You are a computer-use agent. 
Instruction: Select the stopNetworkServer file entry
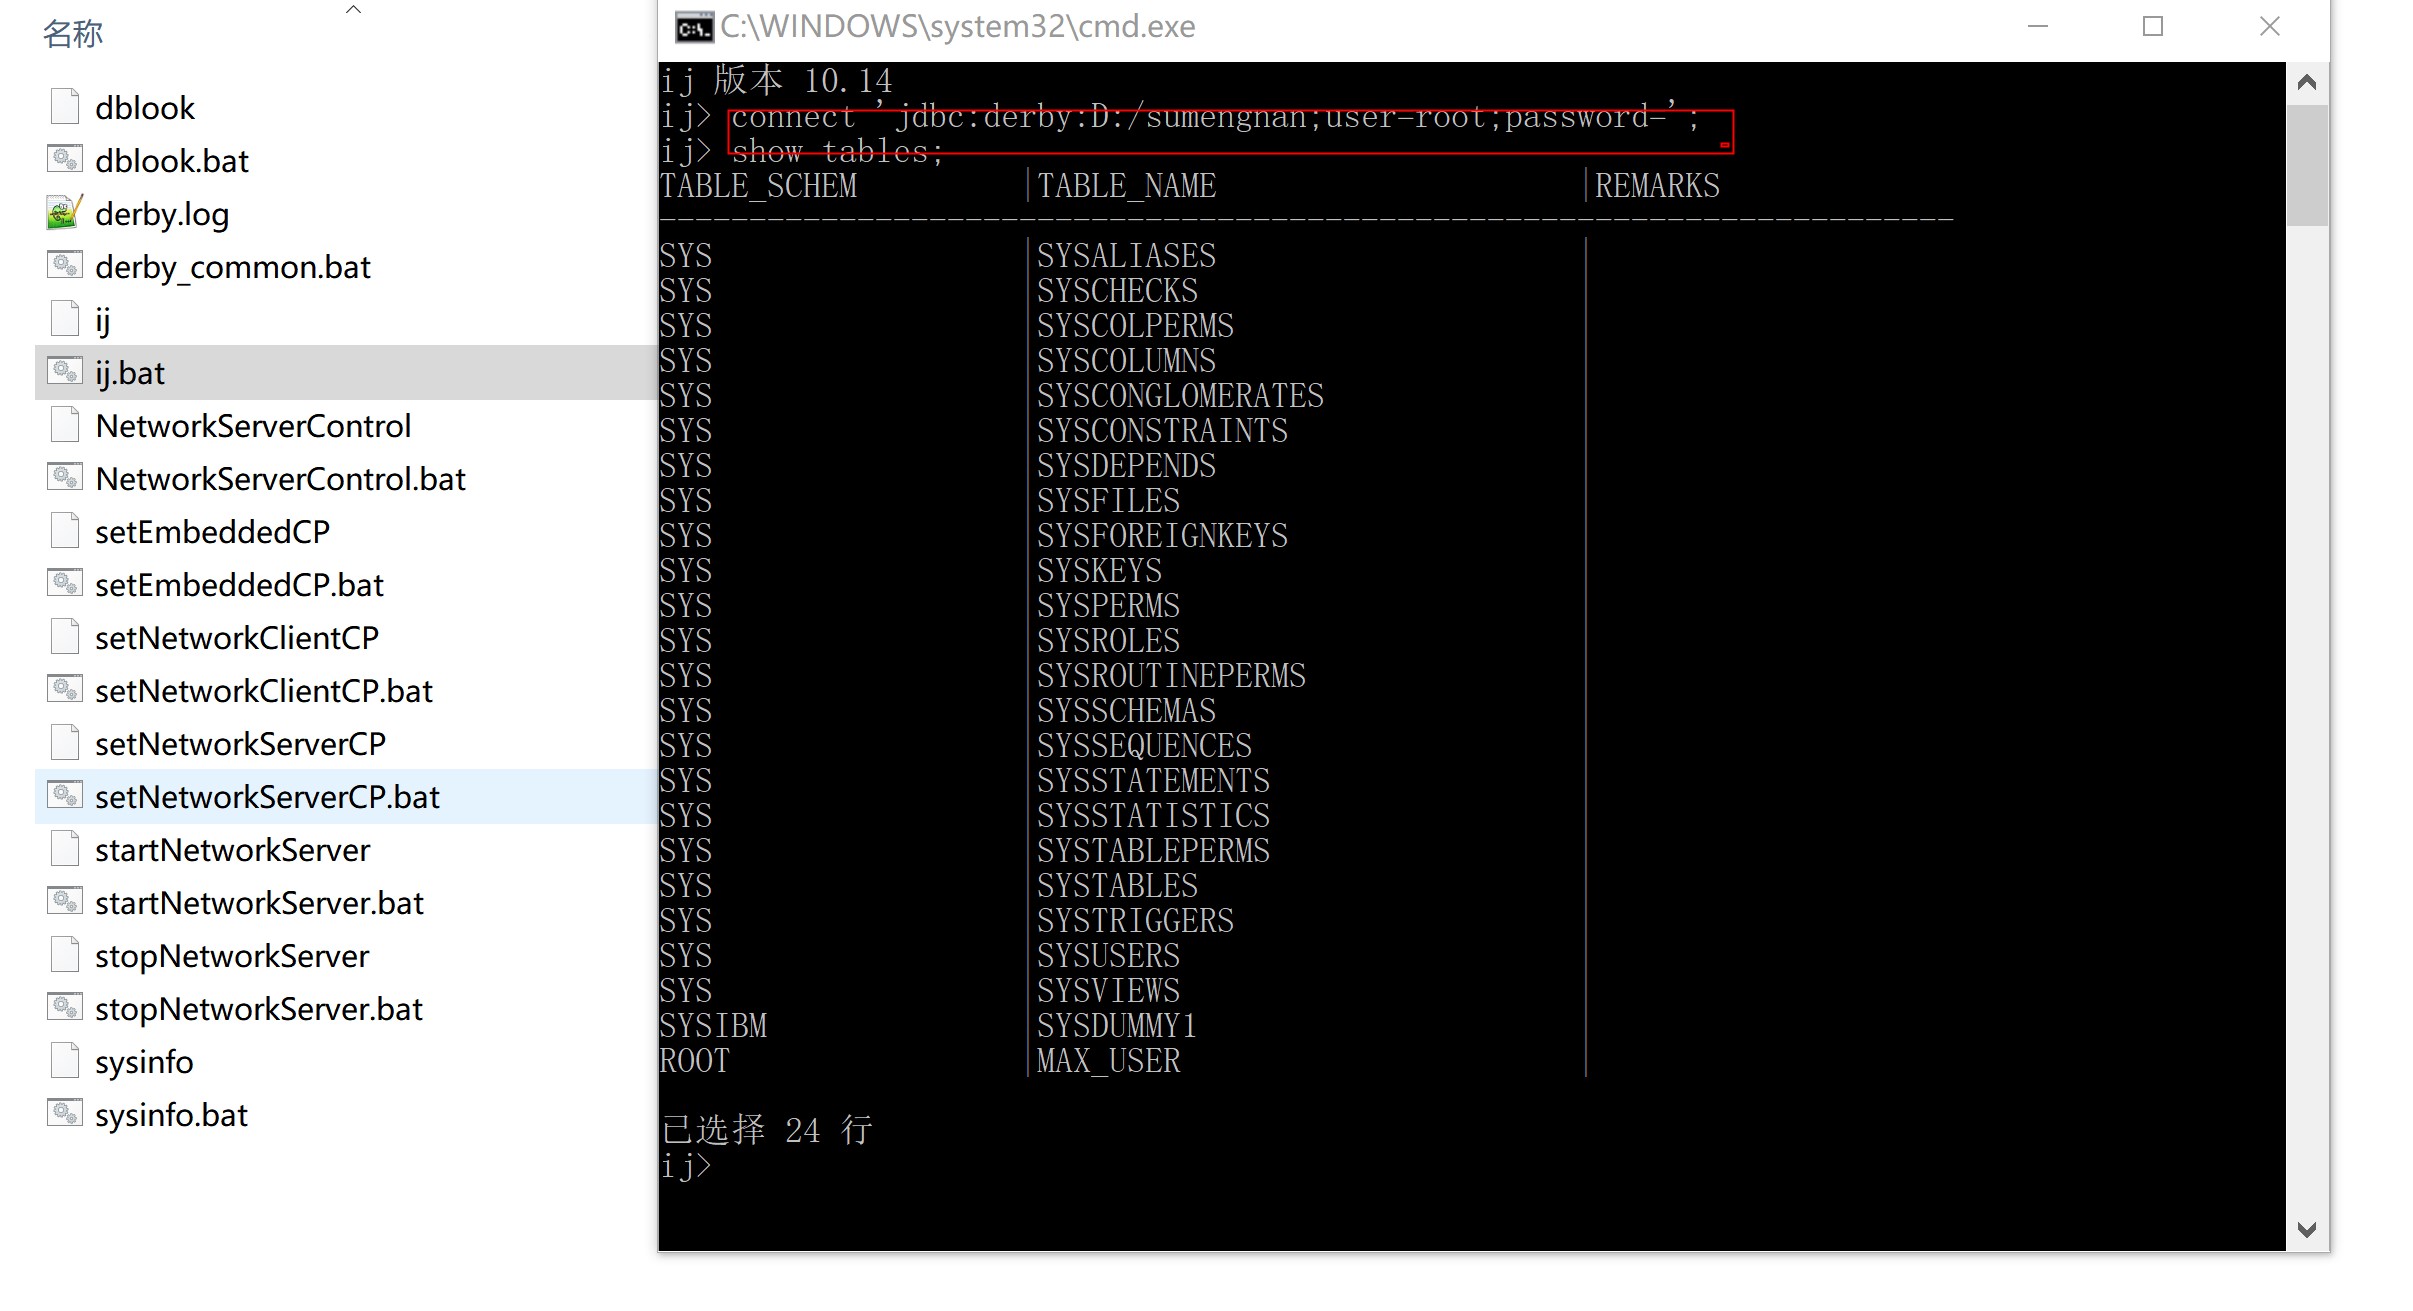pyautogui.click(x=231, y=955)
